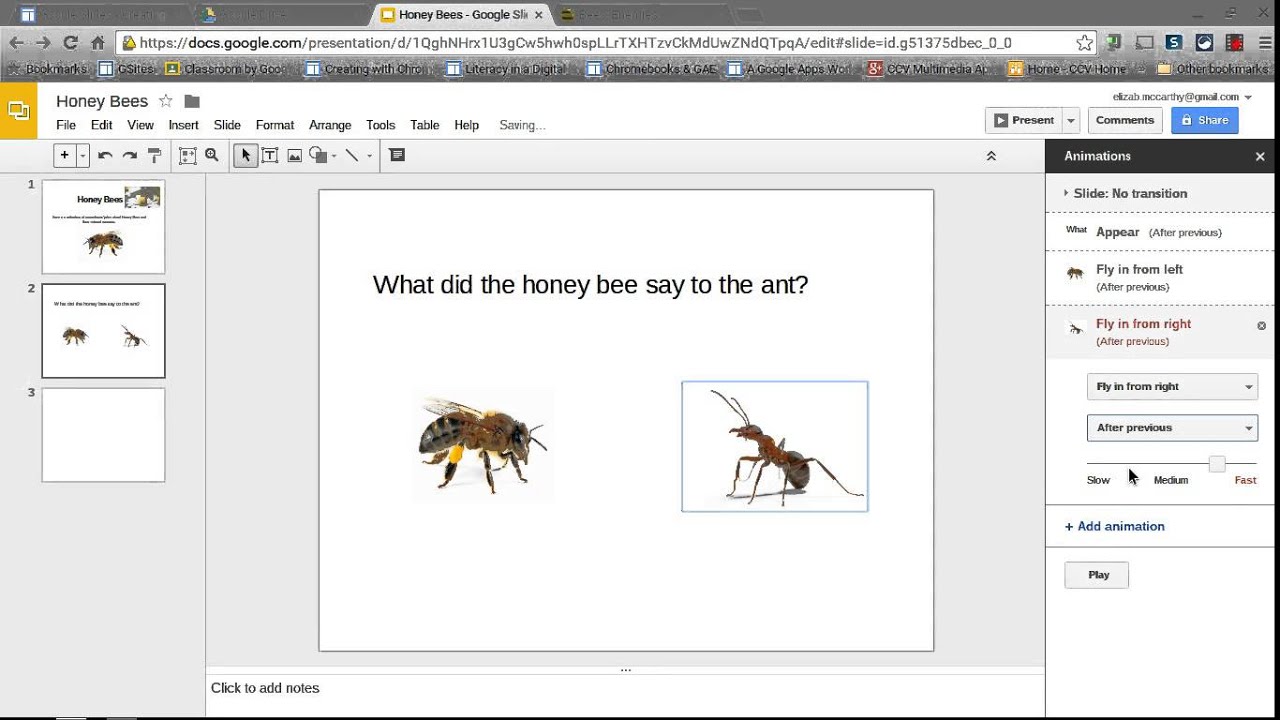Select slide 2 thumbnail
The height and width of the screenshot is (720, 1280).
pyautogui.click(x=103, y=331)
